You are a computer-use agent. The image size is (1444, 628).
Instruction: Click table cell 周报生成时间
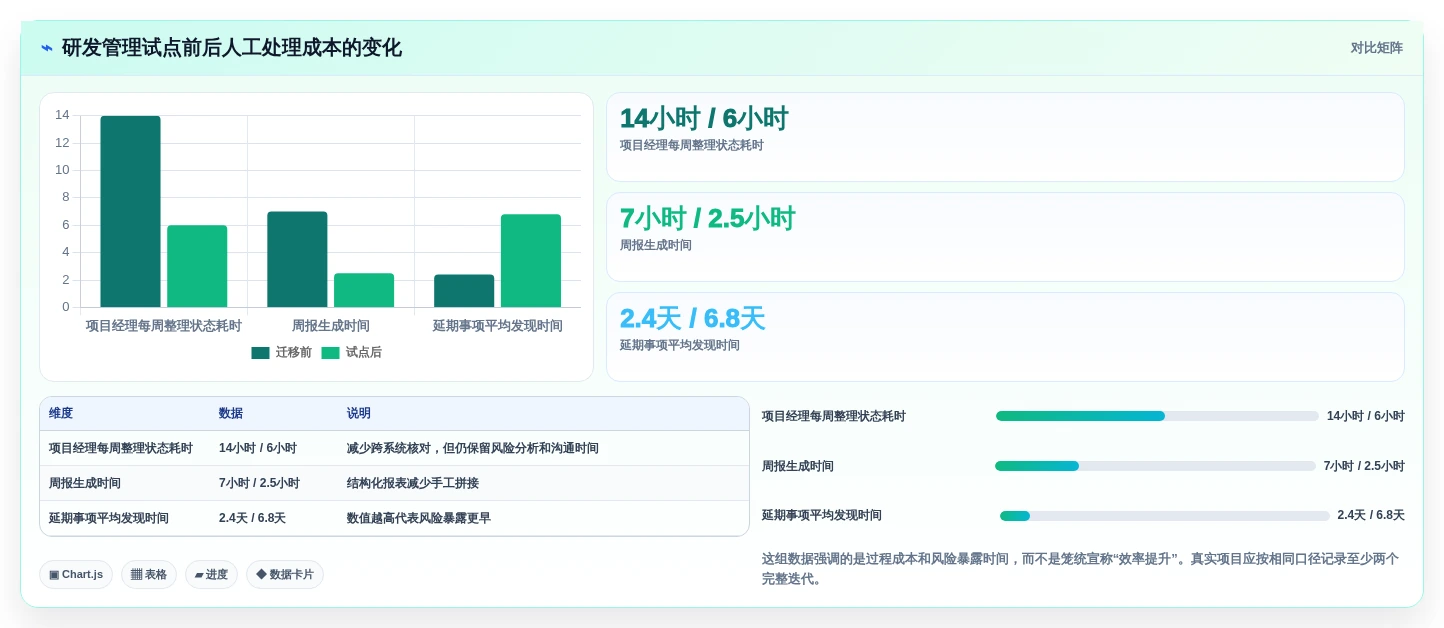tap(85, 483)
